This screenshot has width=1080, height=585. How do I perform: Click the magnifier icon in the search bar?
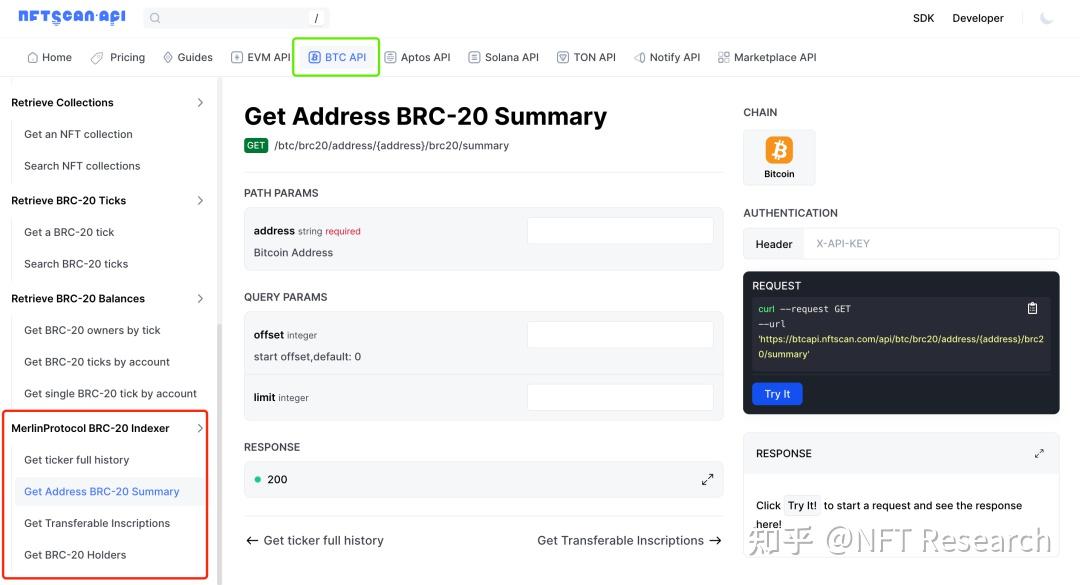coord(154,17)
